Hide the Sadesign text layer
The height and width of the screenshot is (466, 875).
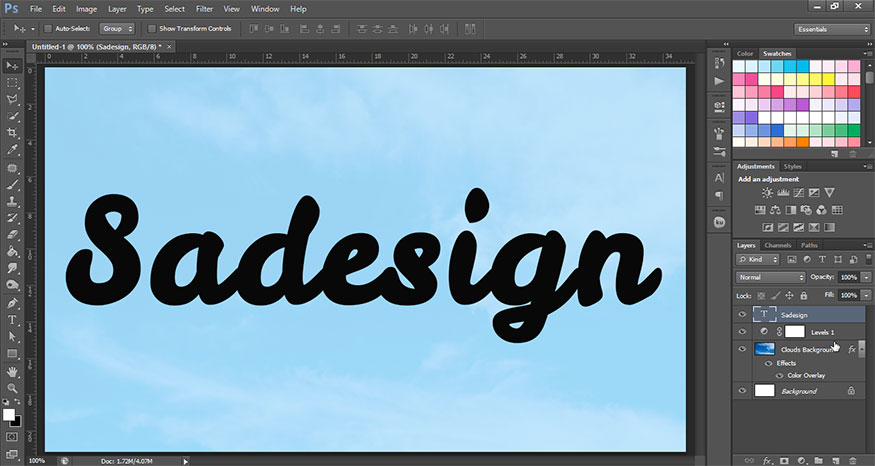pos(742,313)
